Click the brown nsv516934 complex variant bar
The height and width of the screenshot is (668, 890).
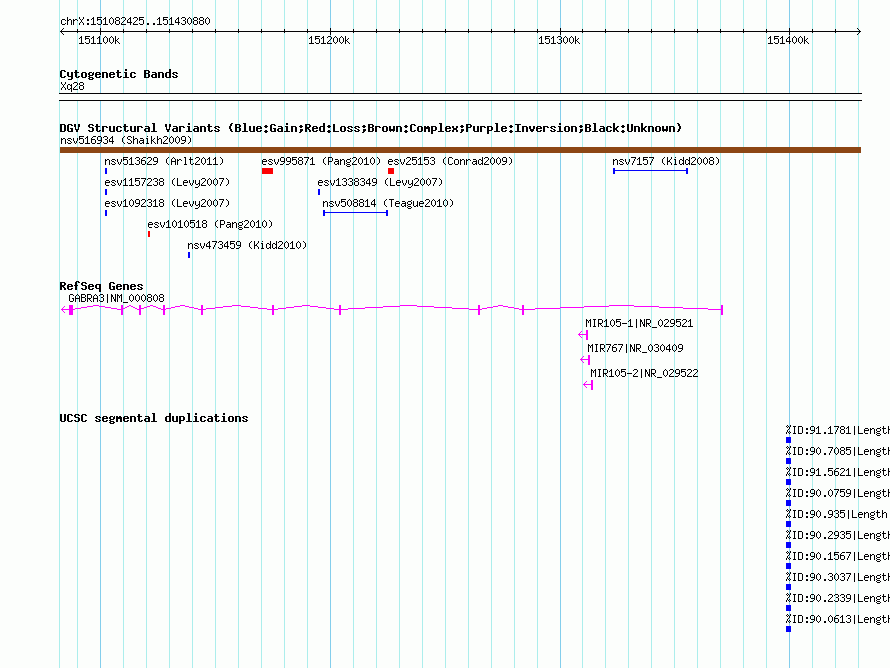click(460, 150)
